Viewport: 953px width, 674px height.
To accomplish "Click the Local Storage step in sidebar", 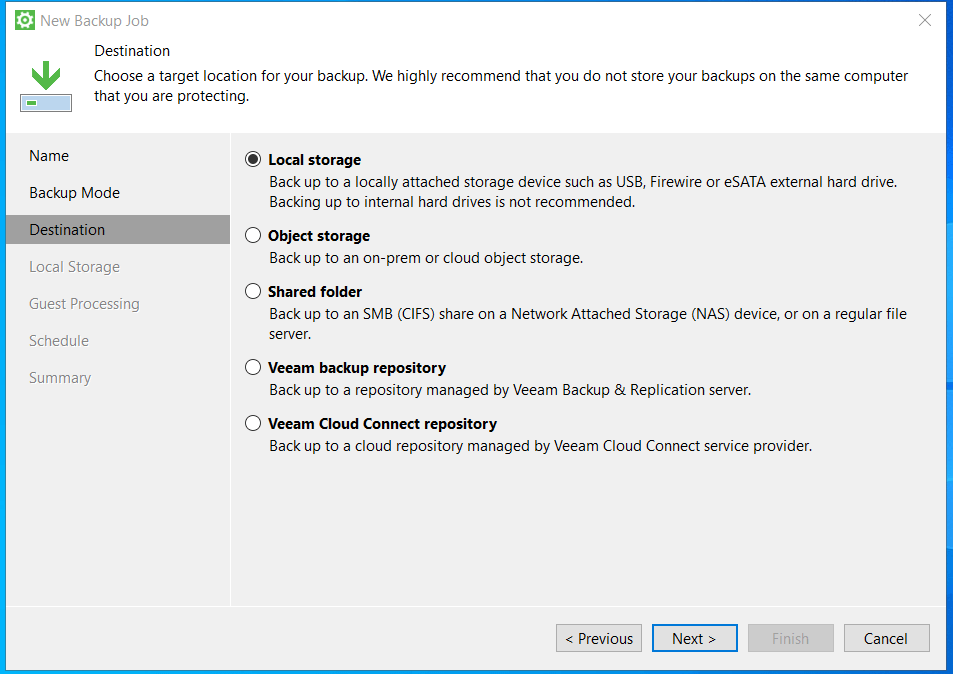I will tap(74, 267).
